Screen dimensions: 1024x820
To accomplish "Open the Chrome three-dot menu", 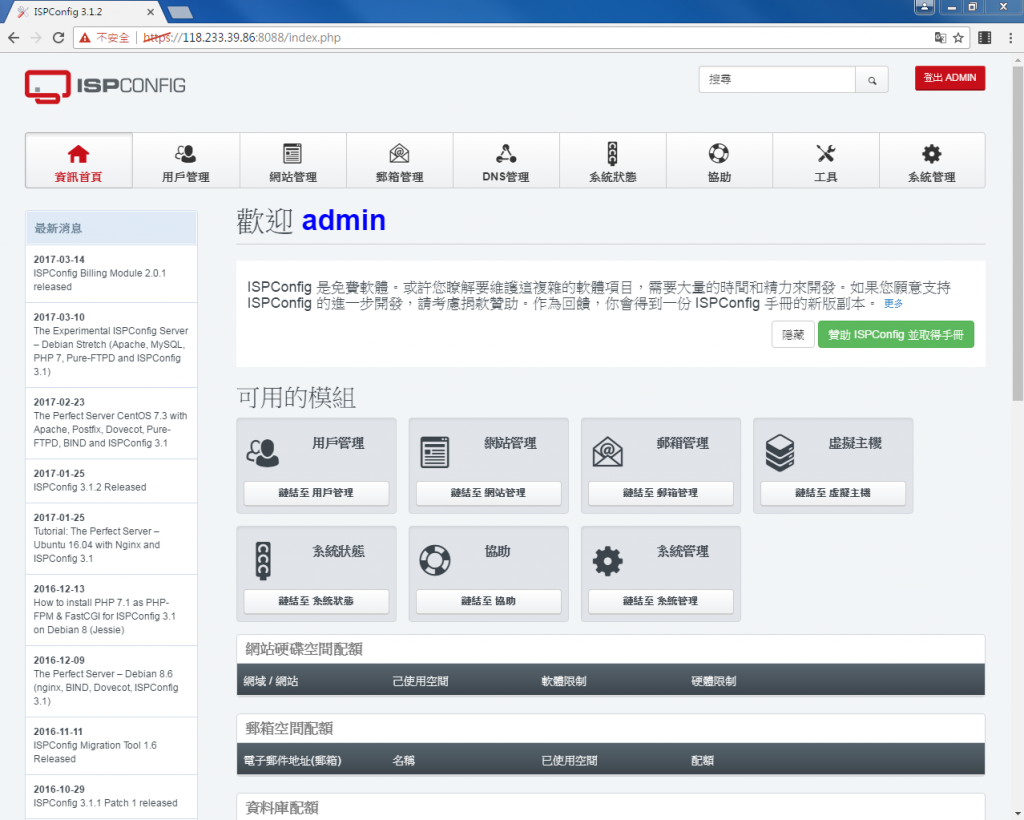I will click(1010, 38).
